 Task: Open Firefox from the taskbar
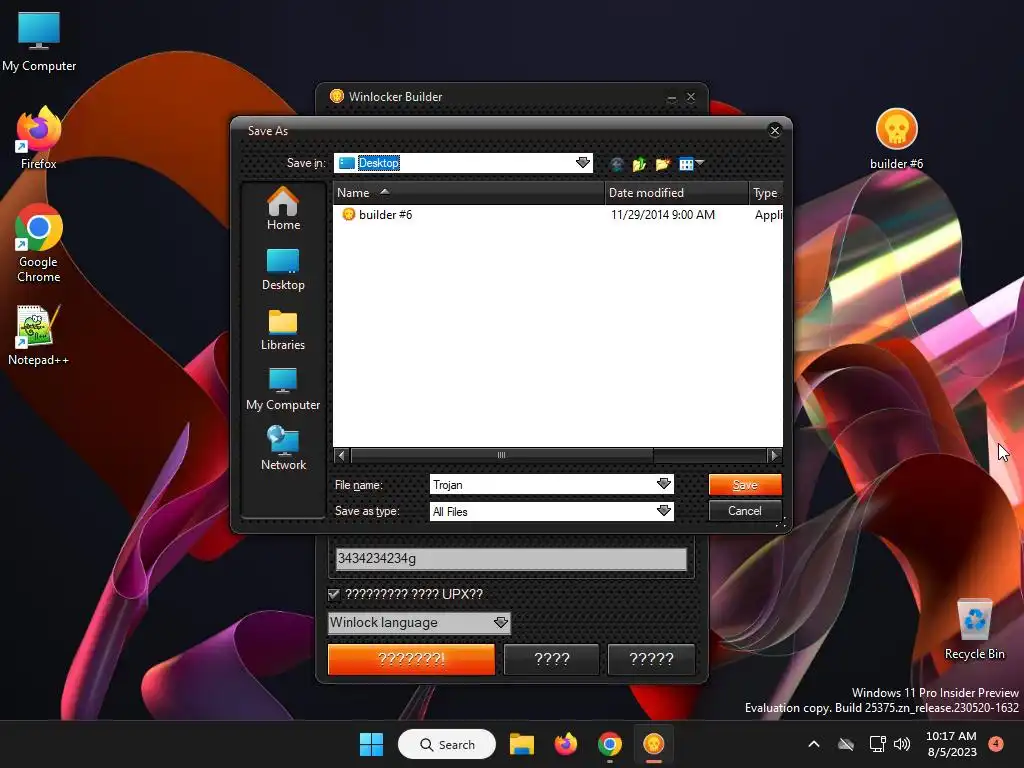(566, 744)
